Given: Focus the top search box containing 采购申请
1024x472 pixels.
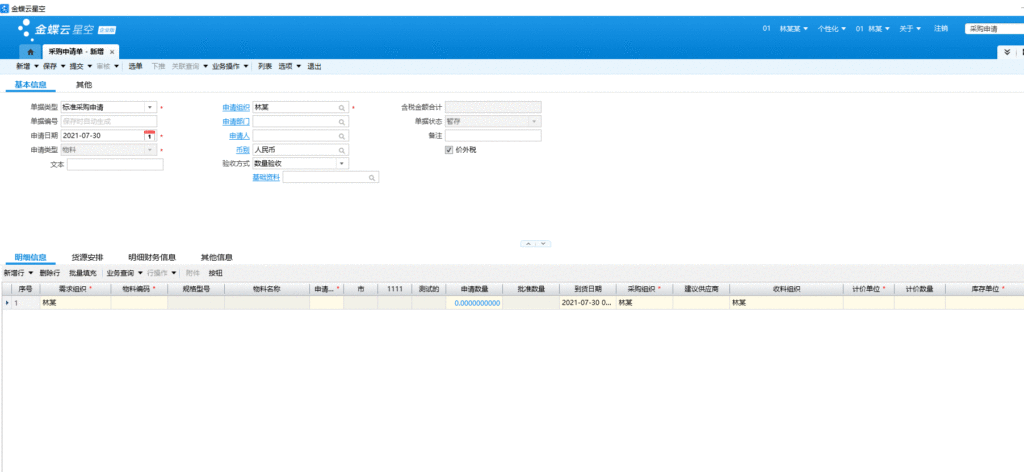Looking at the screenshot, I should pos(994,29).
